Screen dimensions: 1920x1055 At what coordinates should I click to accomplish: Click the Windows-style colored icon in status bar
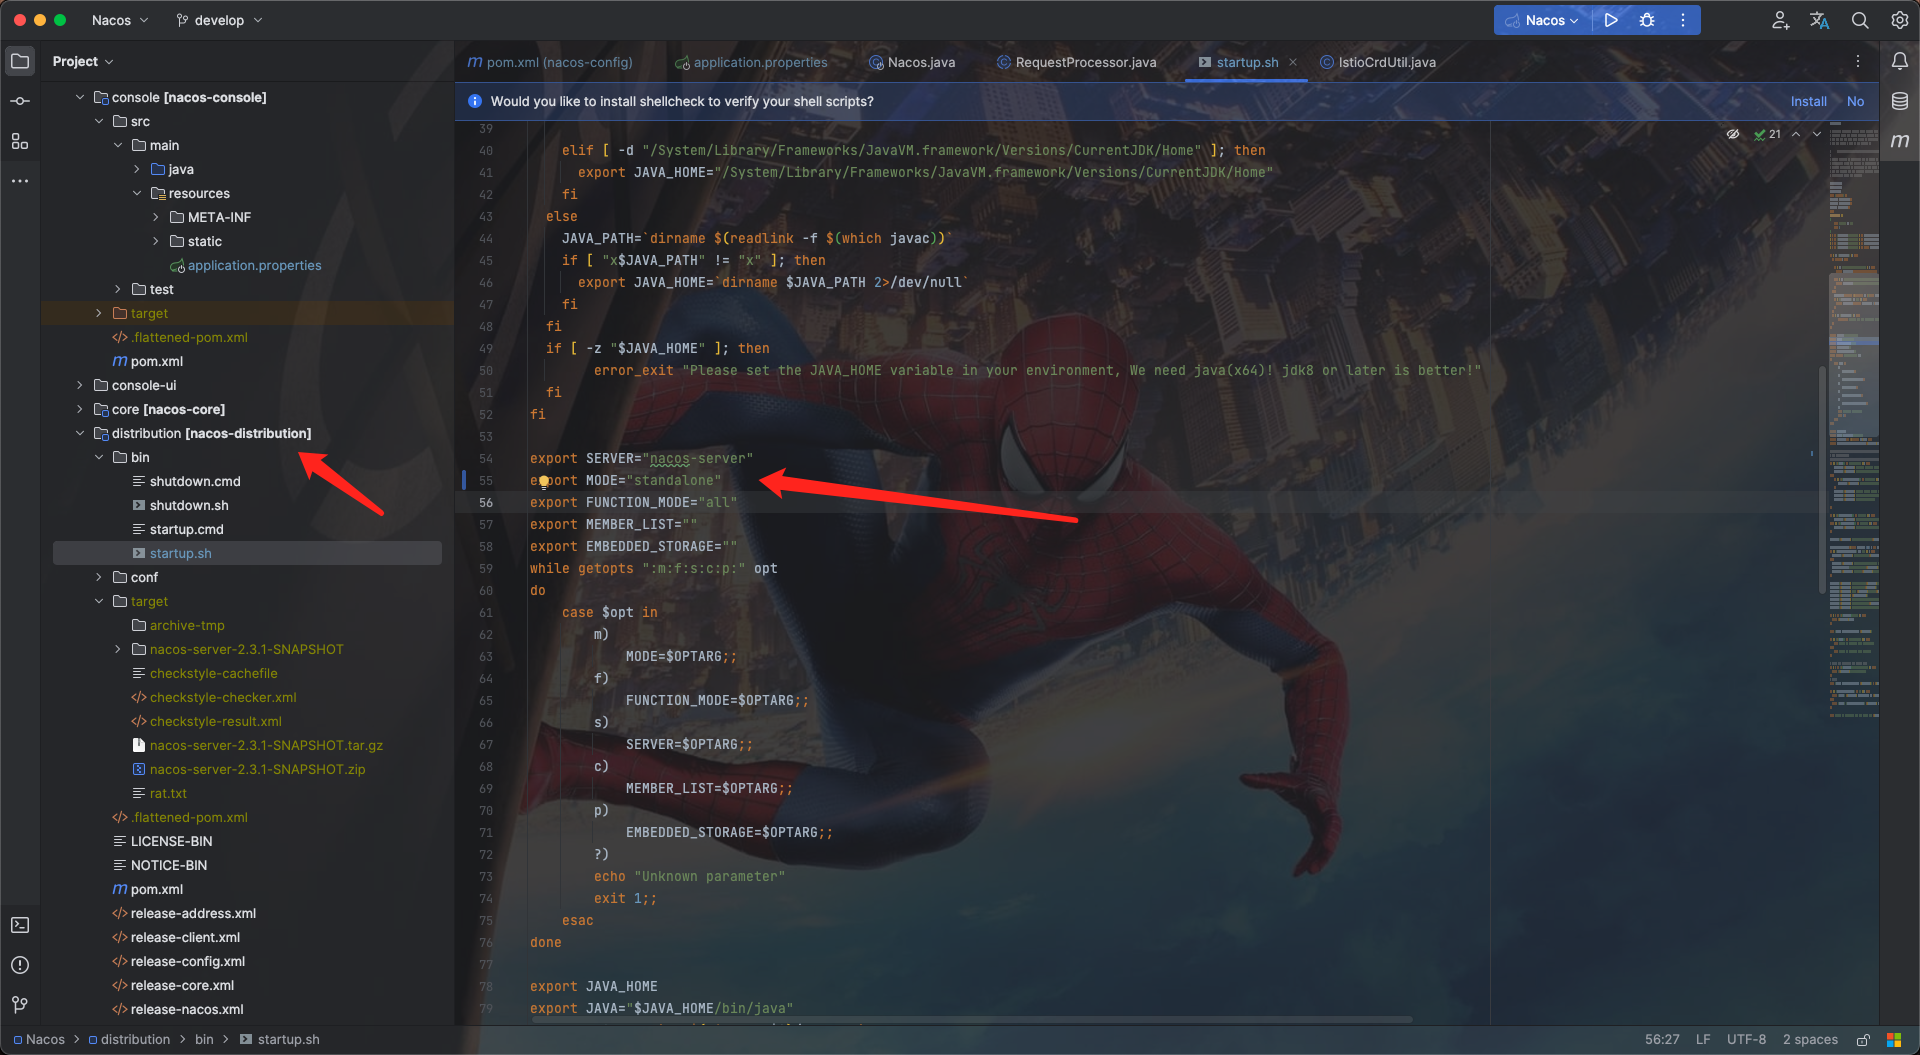[x=1894, y=1040]
